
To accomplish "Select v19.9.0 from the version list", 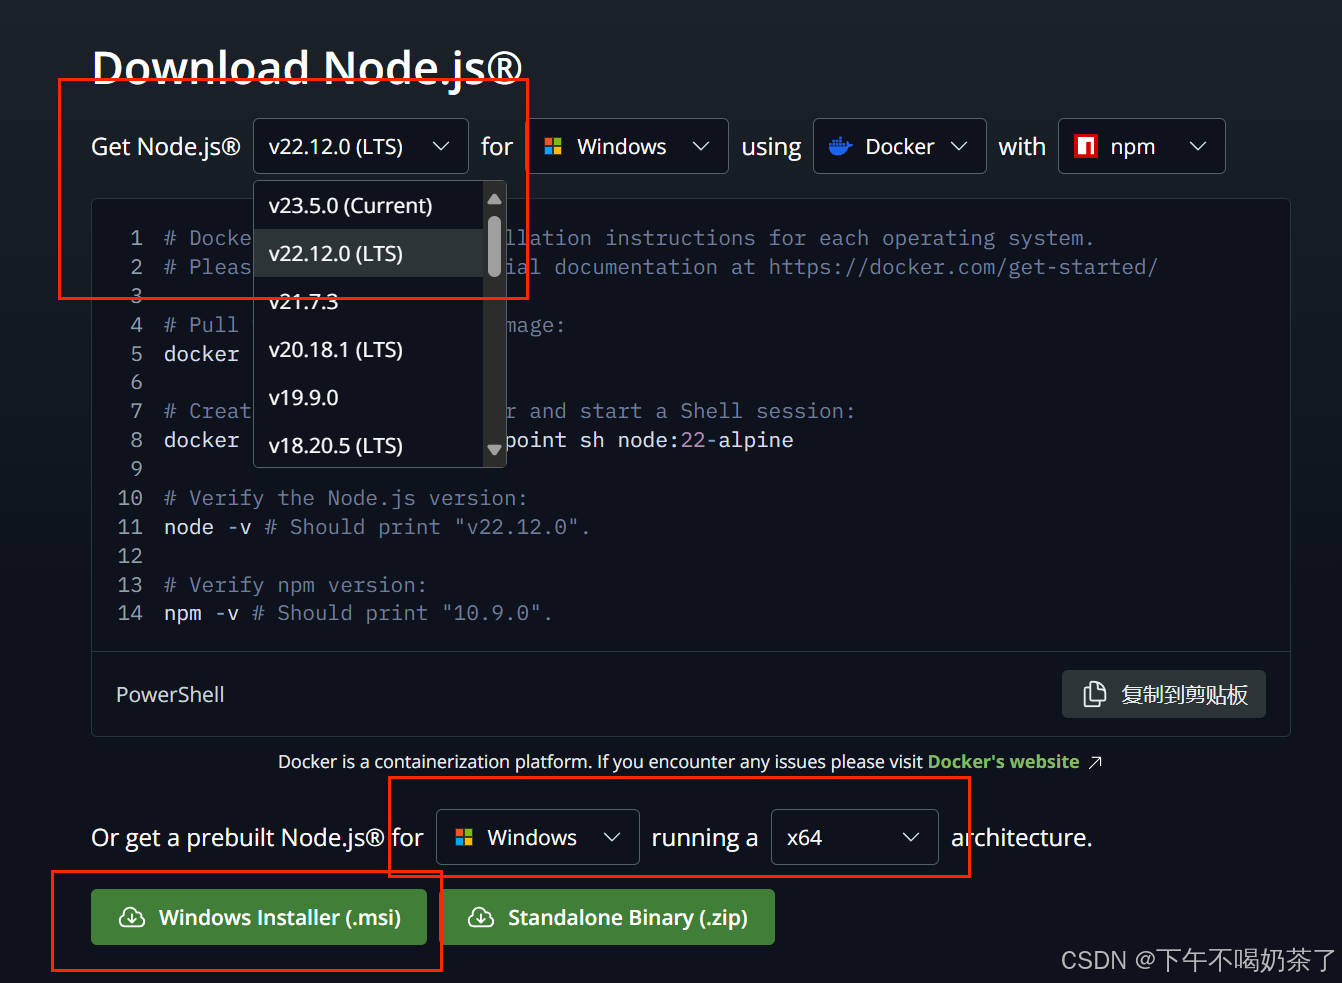I will click(x=304, y=398).
